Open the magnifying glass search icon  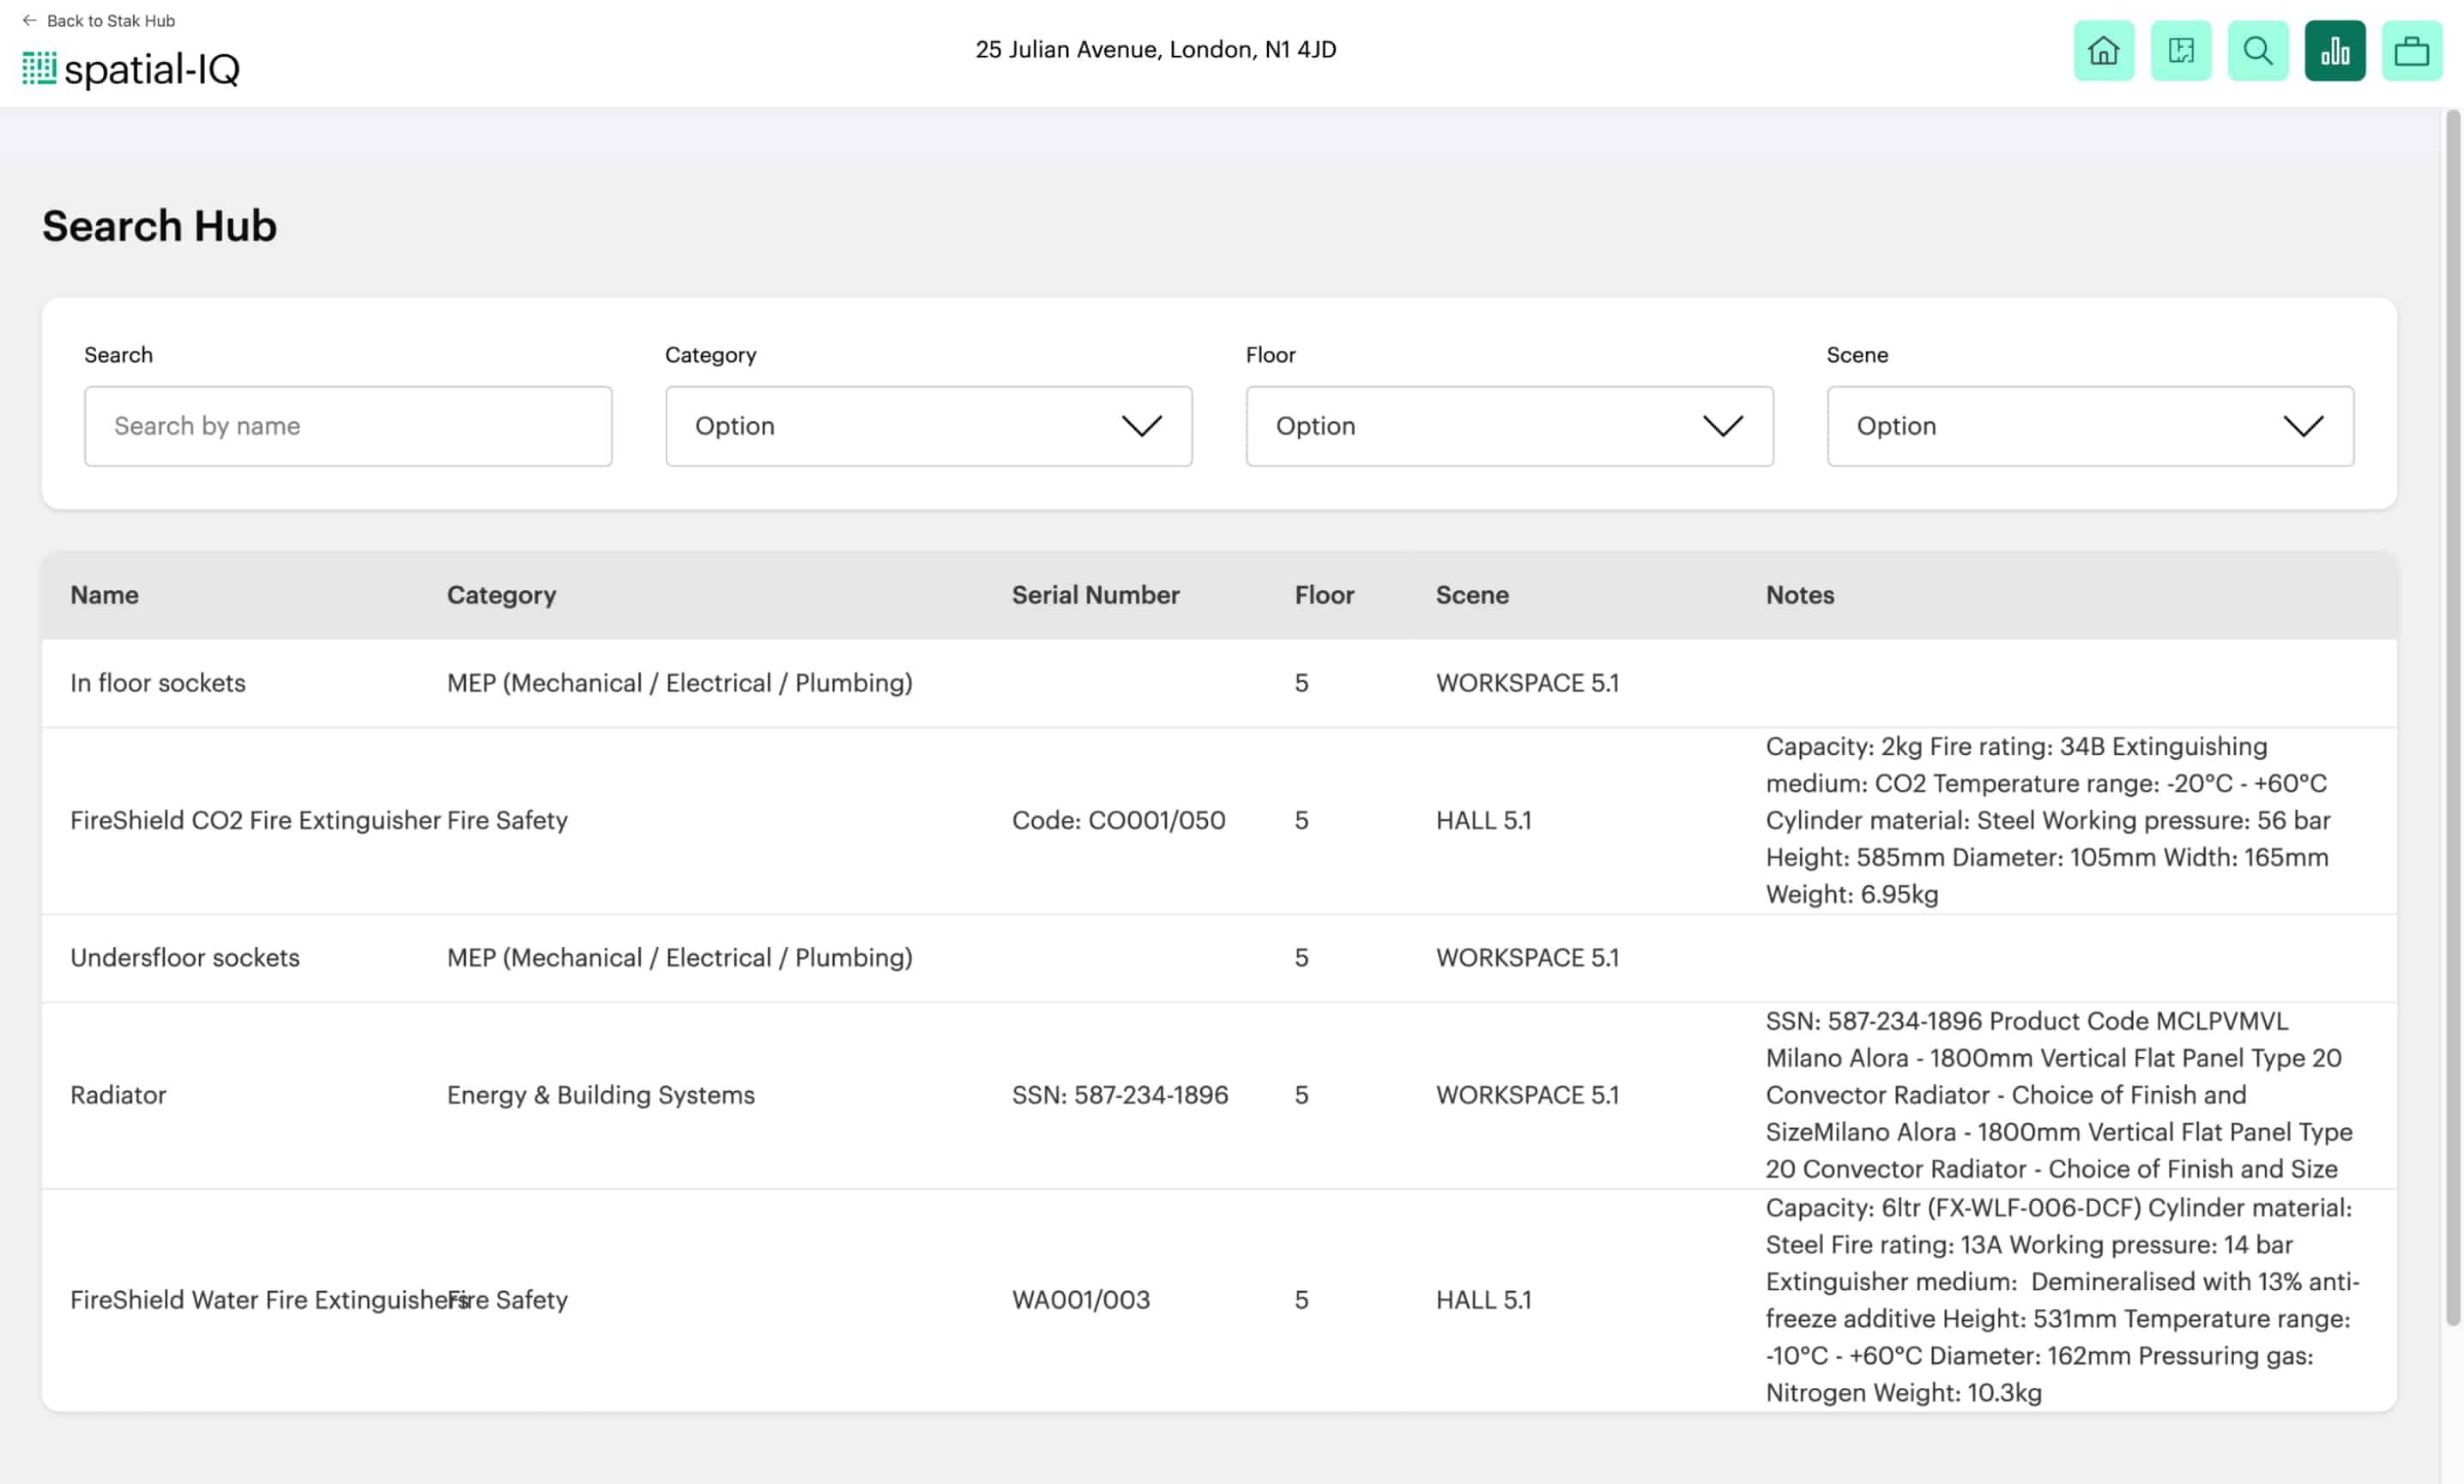(x=2257, y=50)
